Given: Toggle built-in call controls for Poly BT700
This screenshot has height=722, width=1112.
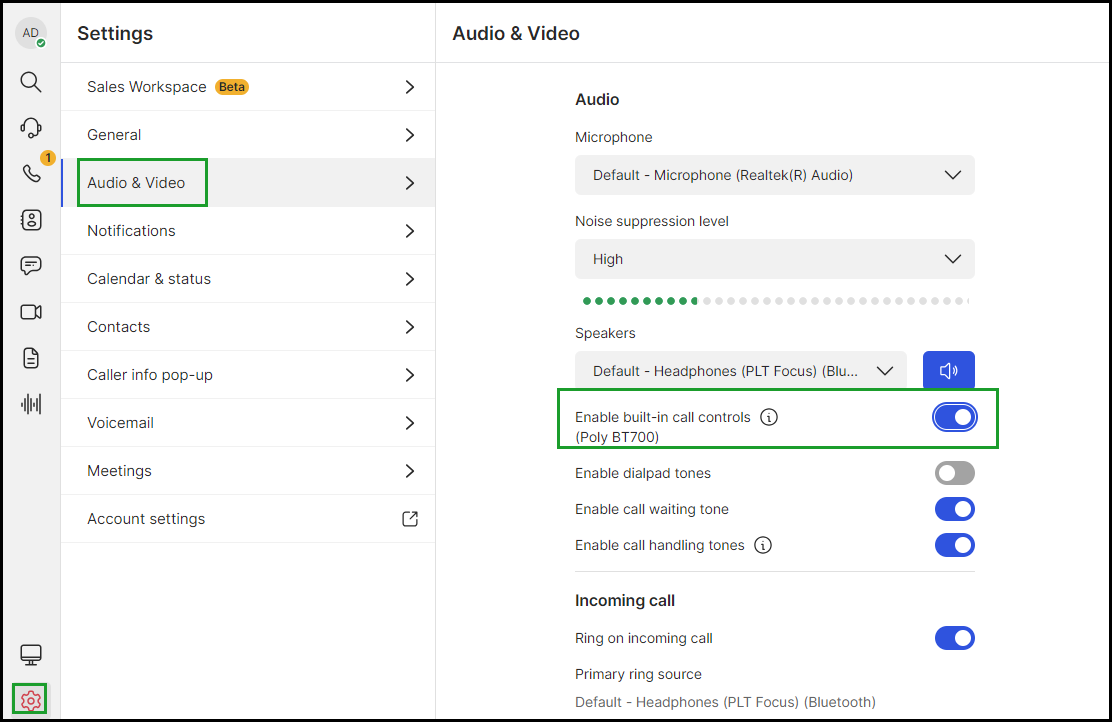Looking at the screenshot, I should point(955,417).
